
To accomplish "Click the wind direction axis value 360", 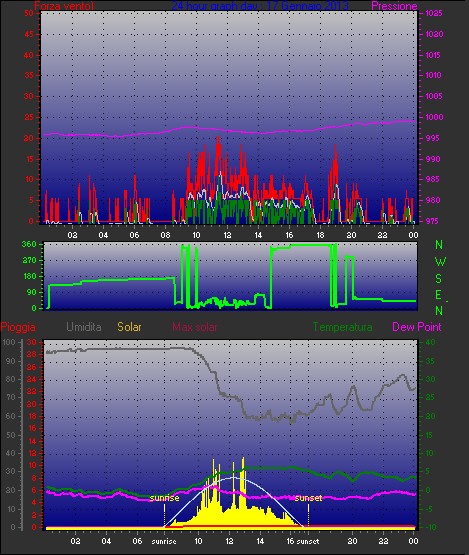I will (x=29, y=244).
